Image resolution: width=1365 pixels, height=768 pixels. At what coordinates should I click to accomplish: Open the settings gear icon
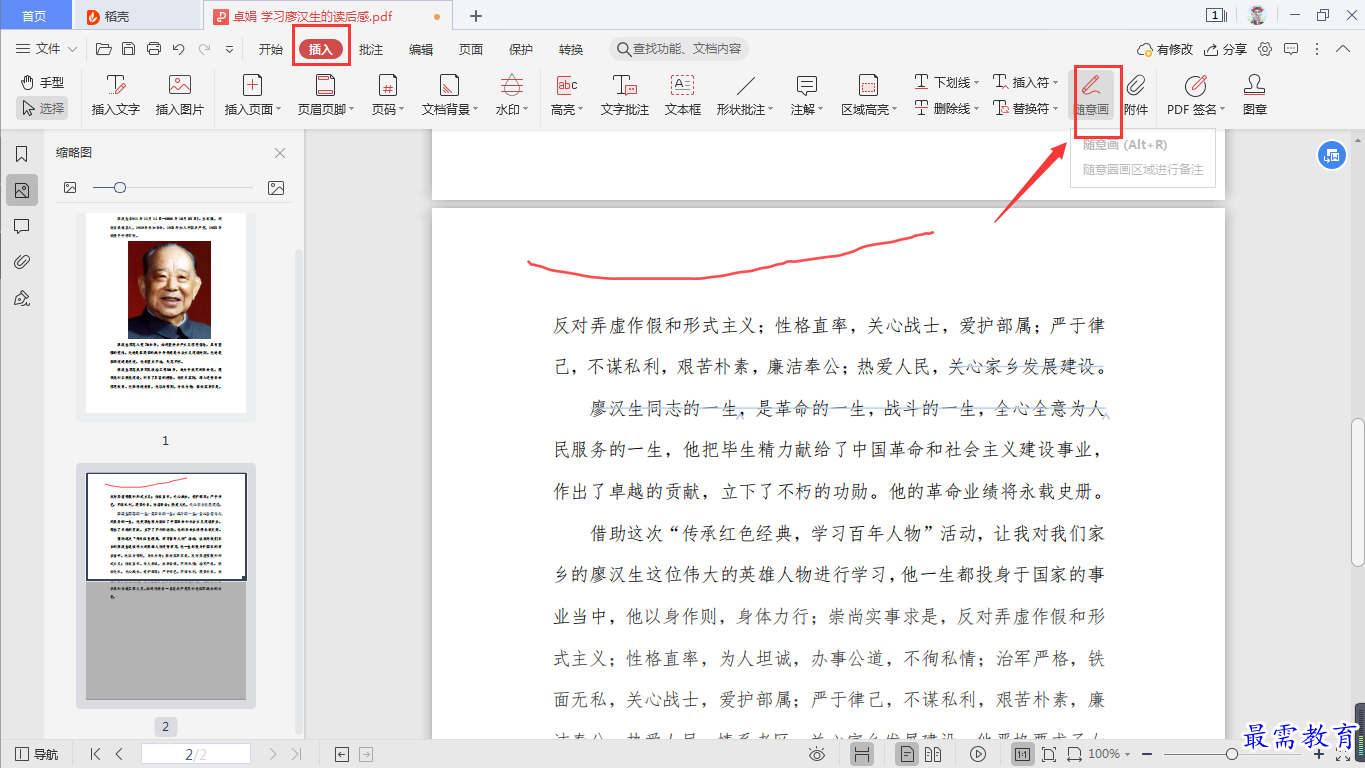point(1265,49)
